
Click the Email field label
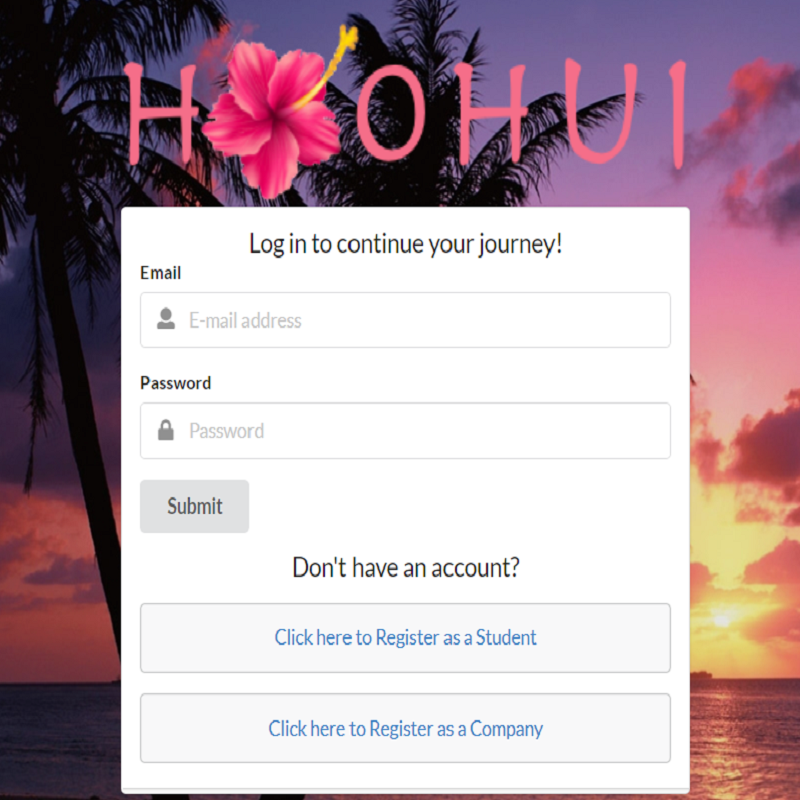click(160, 273)
